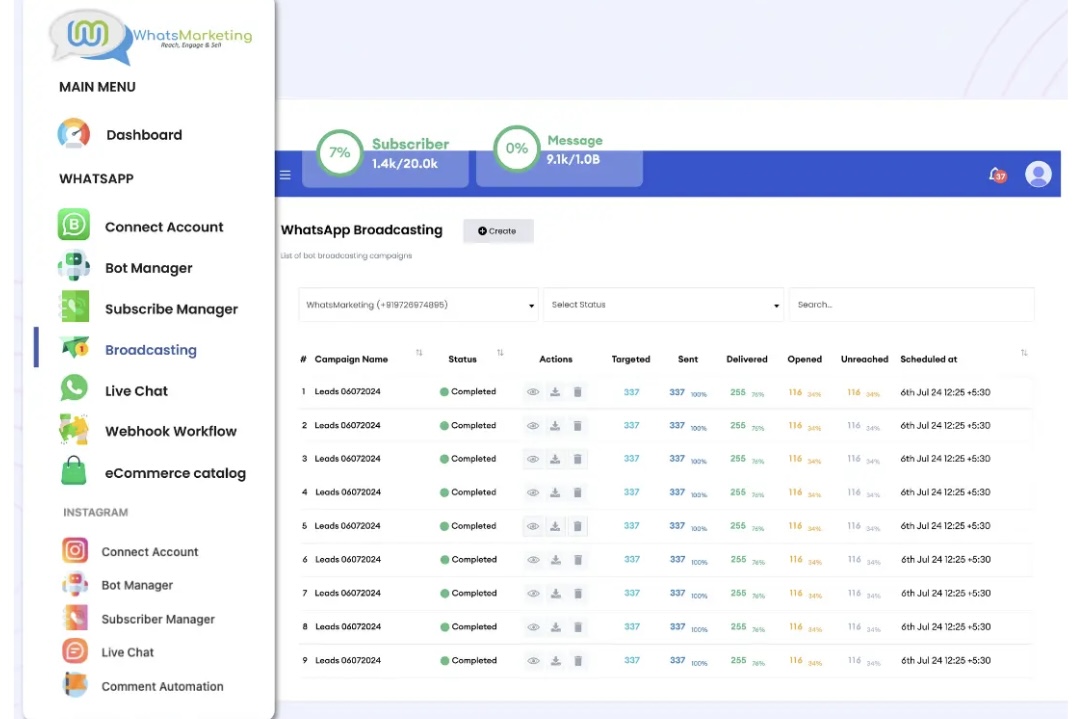Open the WhatsMarketing account dropdown
The height and width of the screenshot is (719, 1077).
click(x=418, y=305)
